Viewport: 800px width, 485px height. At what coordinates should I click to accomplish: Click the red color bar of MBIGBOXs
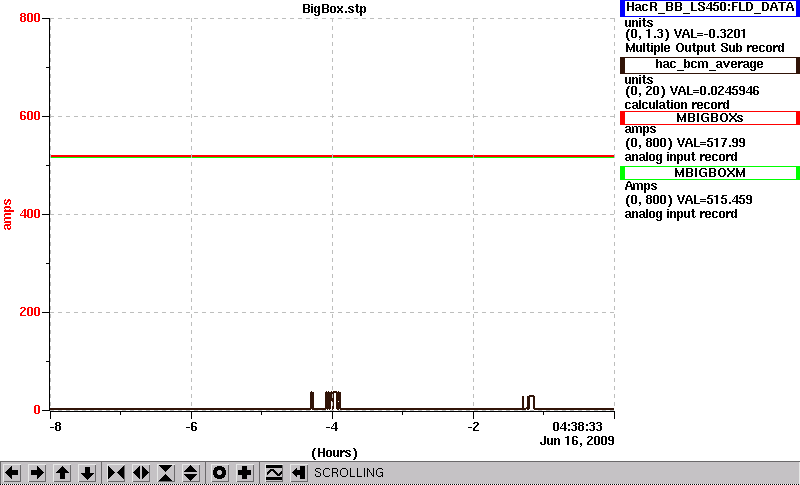point(622,118)
